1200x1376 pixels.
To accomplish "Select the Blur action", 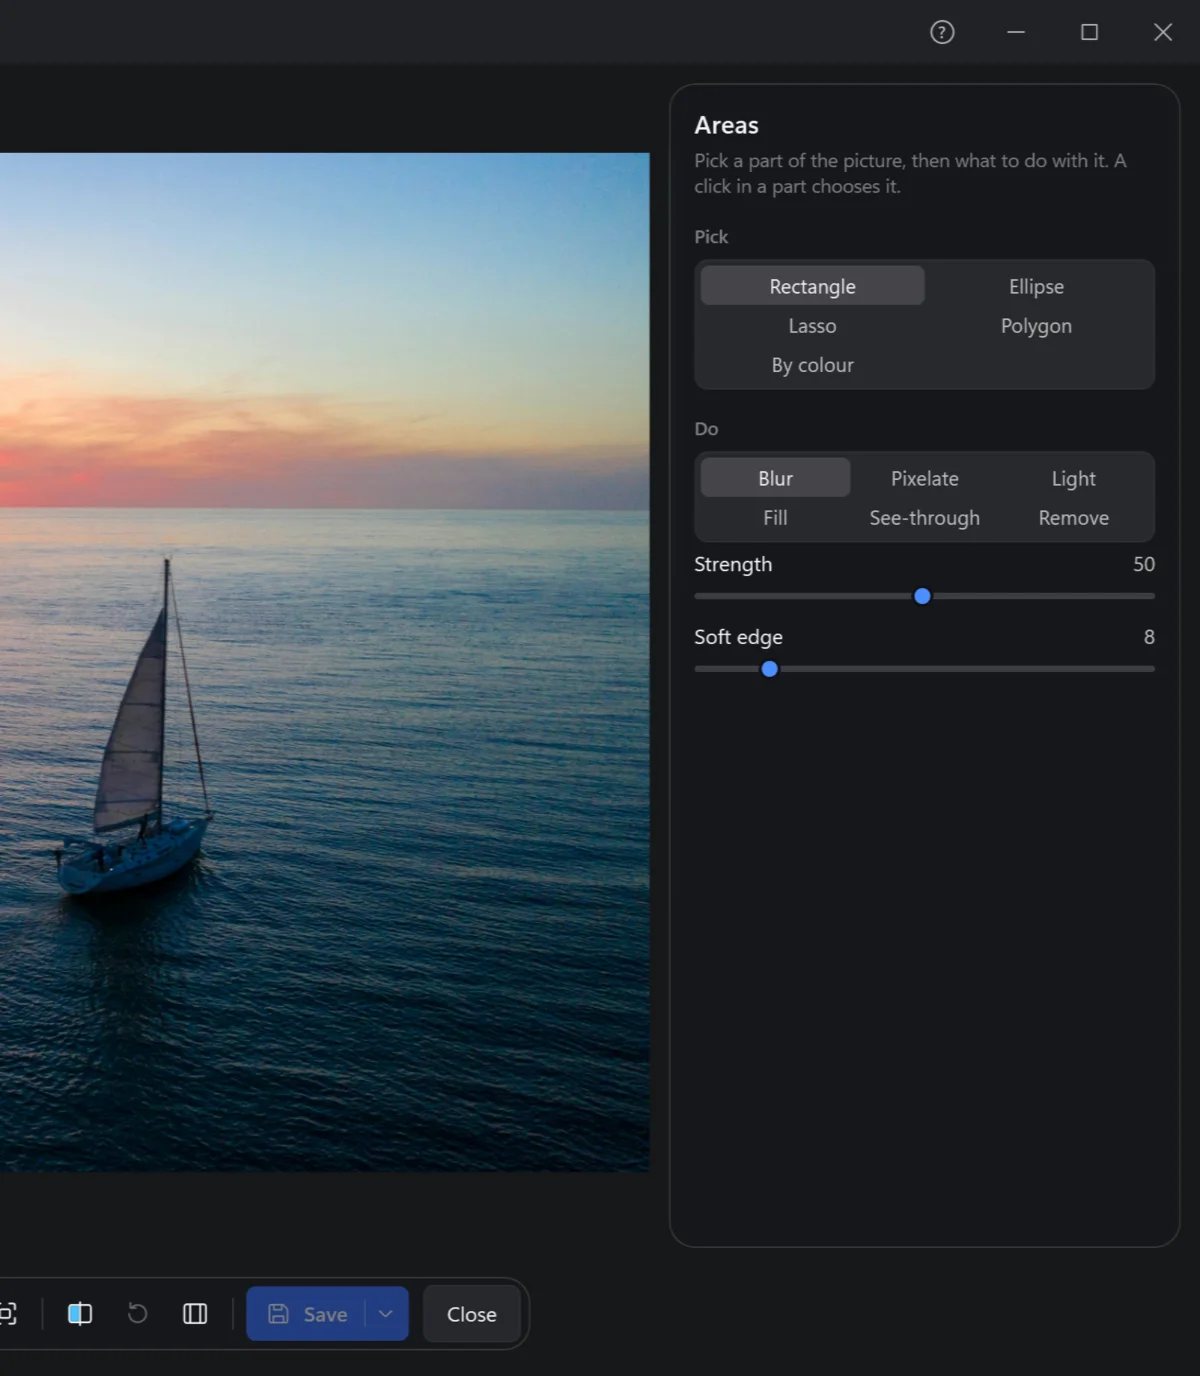I will (x=775, y=478).
